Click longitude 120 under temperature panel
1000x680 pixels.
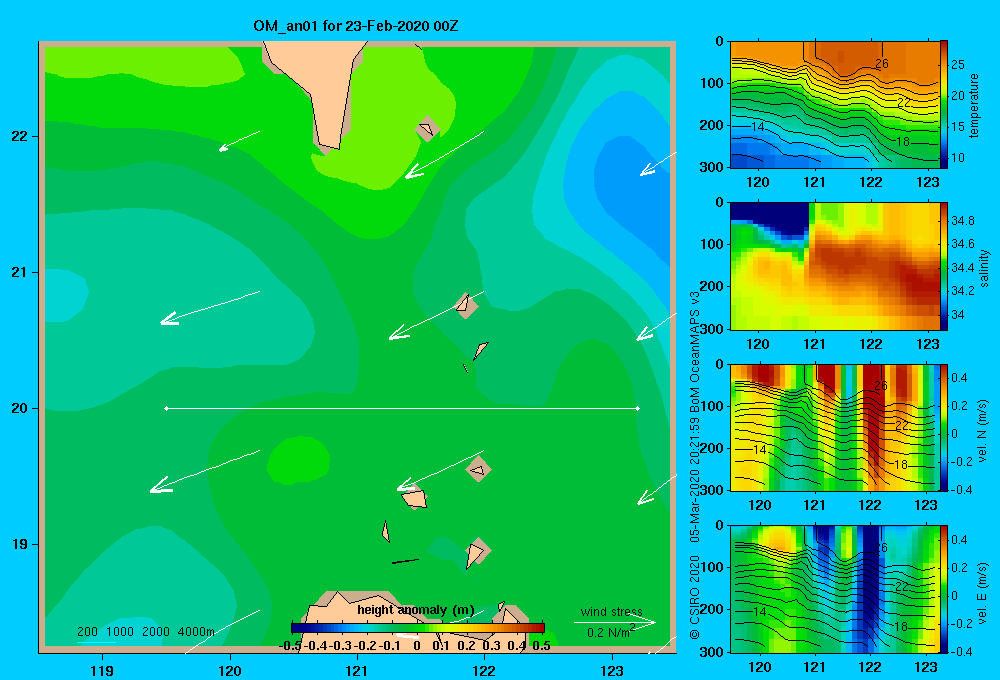pyautogui.click(x=758, y=182)
